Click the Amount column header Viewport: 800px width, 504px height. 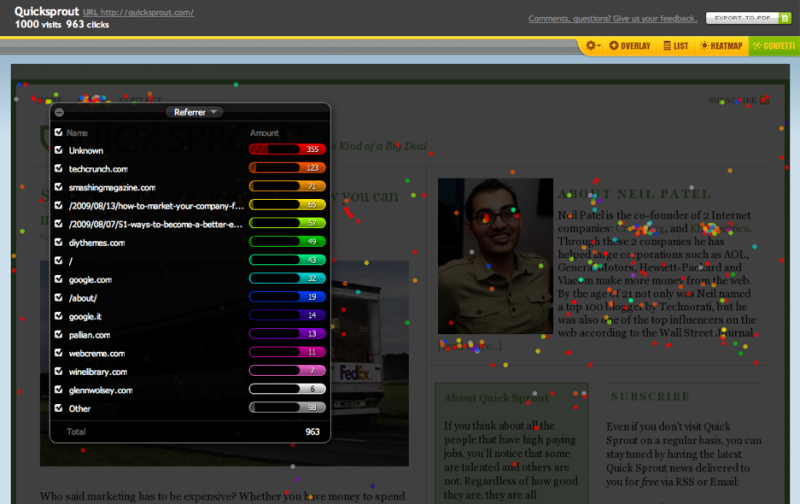(264, 133)
